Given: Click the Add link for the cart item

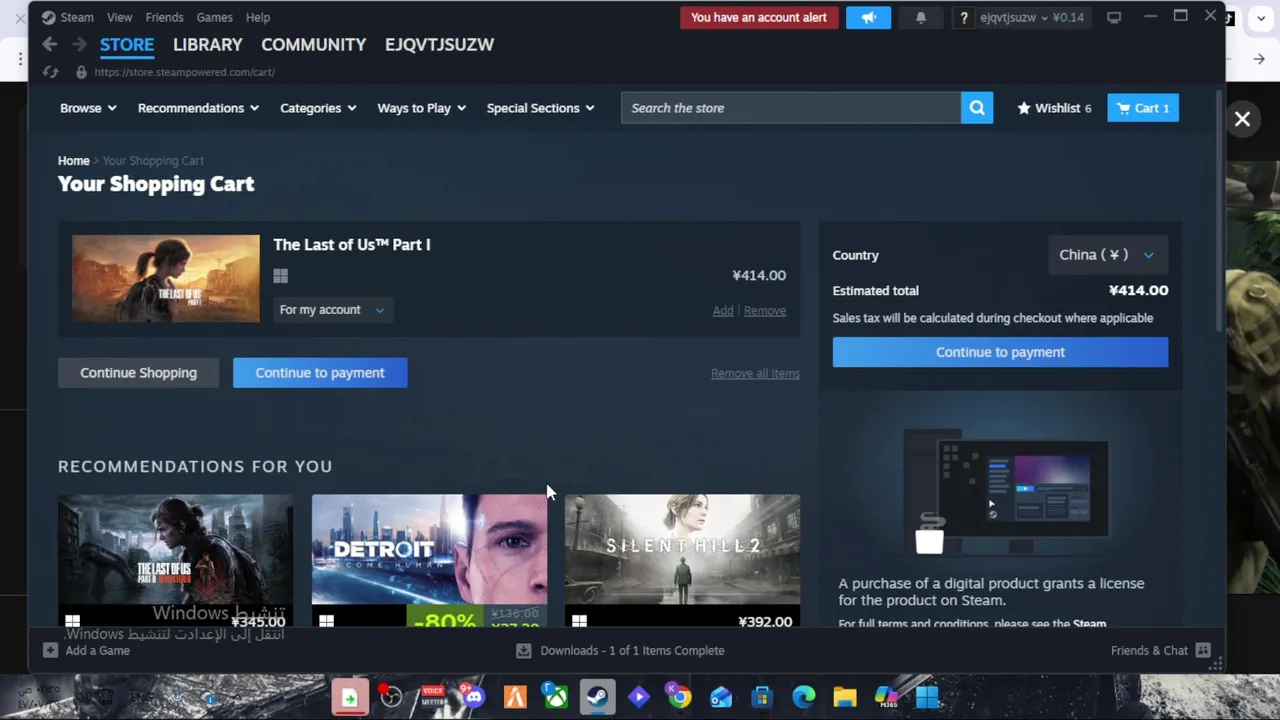Looking at the screenshot, I should point(723,311).
